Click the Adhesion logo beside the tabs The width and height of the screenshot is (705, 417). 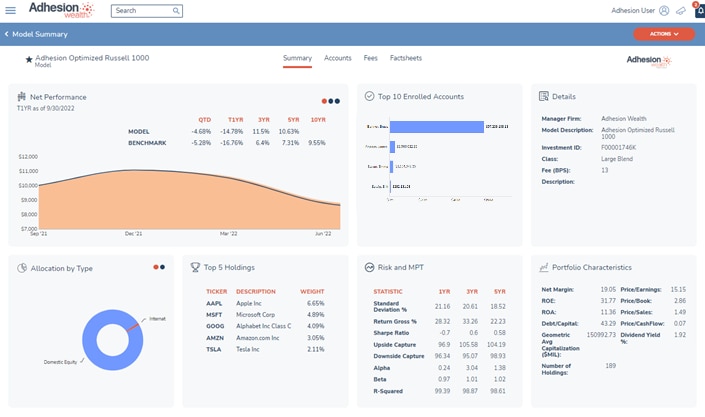[649, 61]
